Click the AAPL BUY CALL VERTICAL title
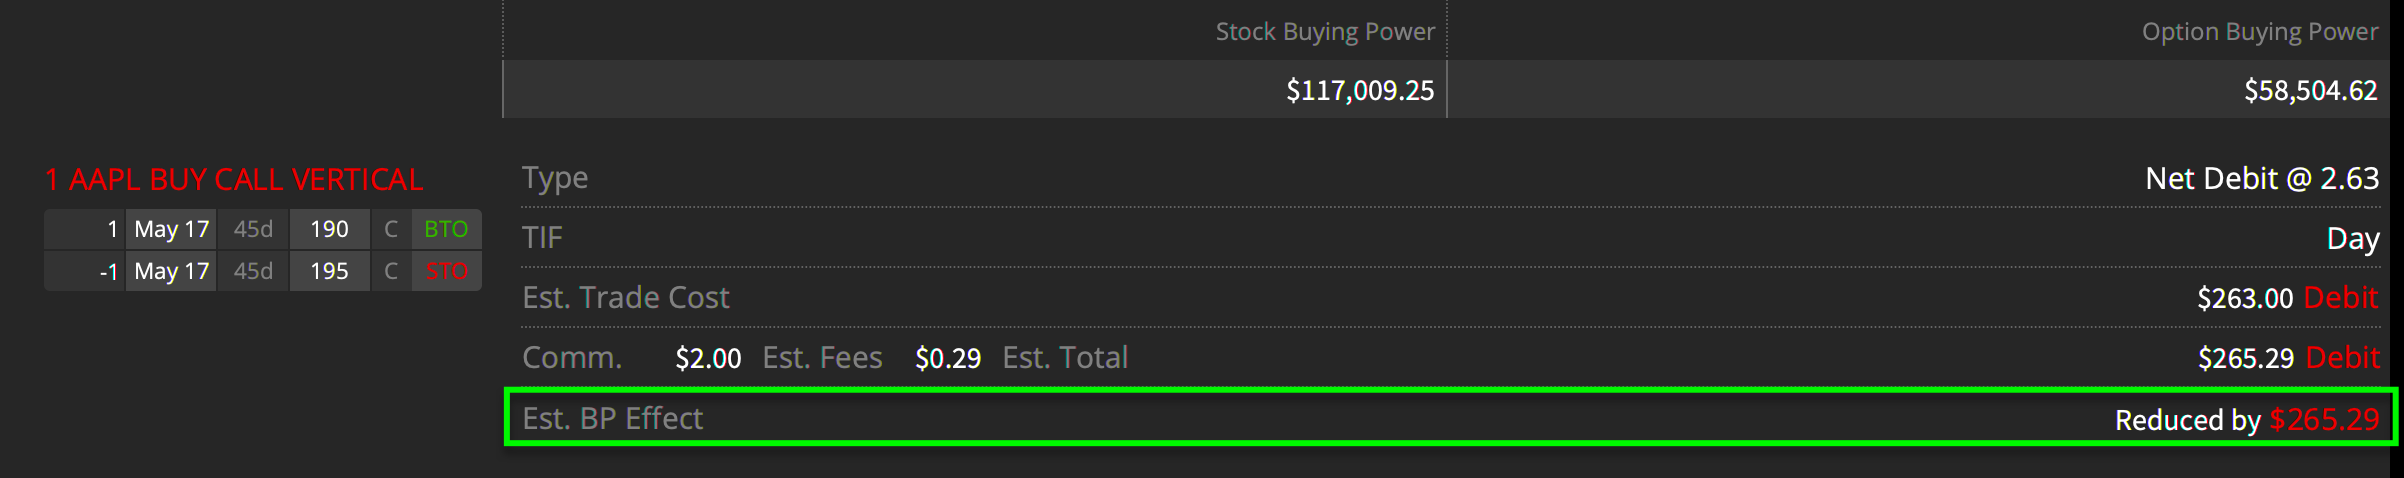2404x478 pixels. (x=234, y=179)
